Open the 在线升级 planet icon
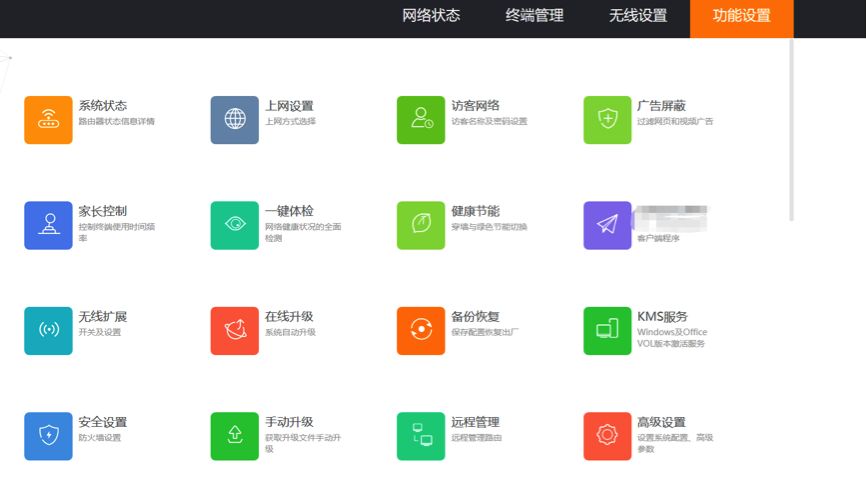 (235, 331)
